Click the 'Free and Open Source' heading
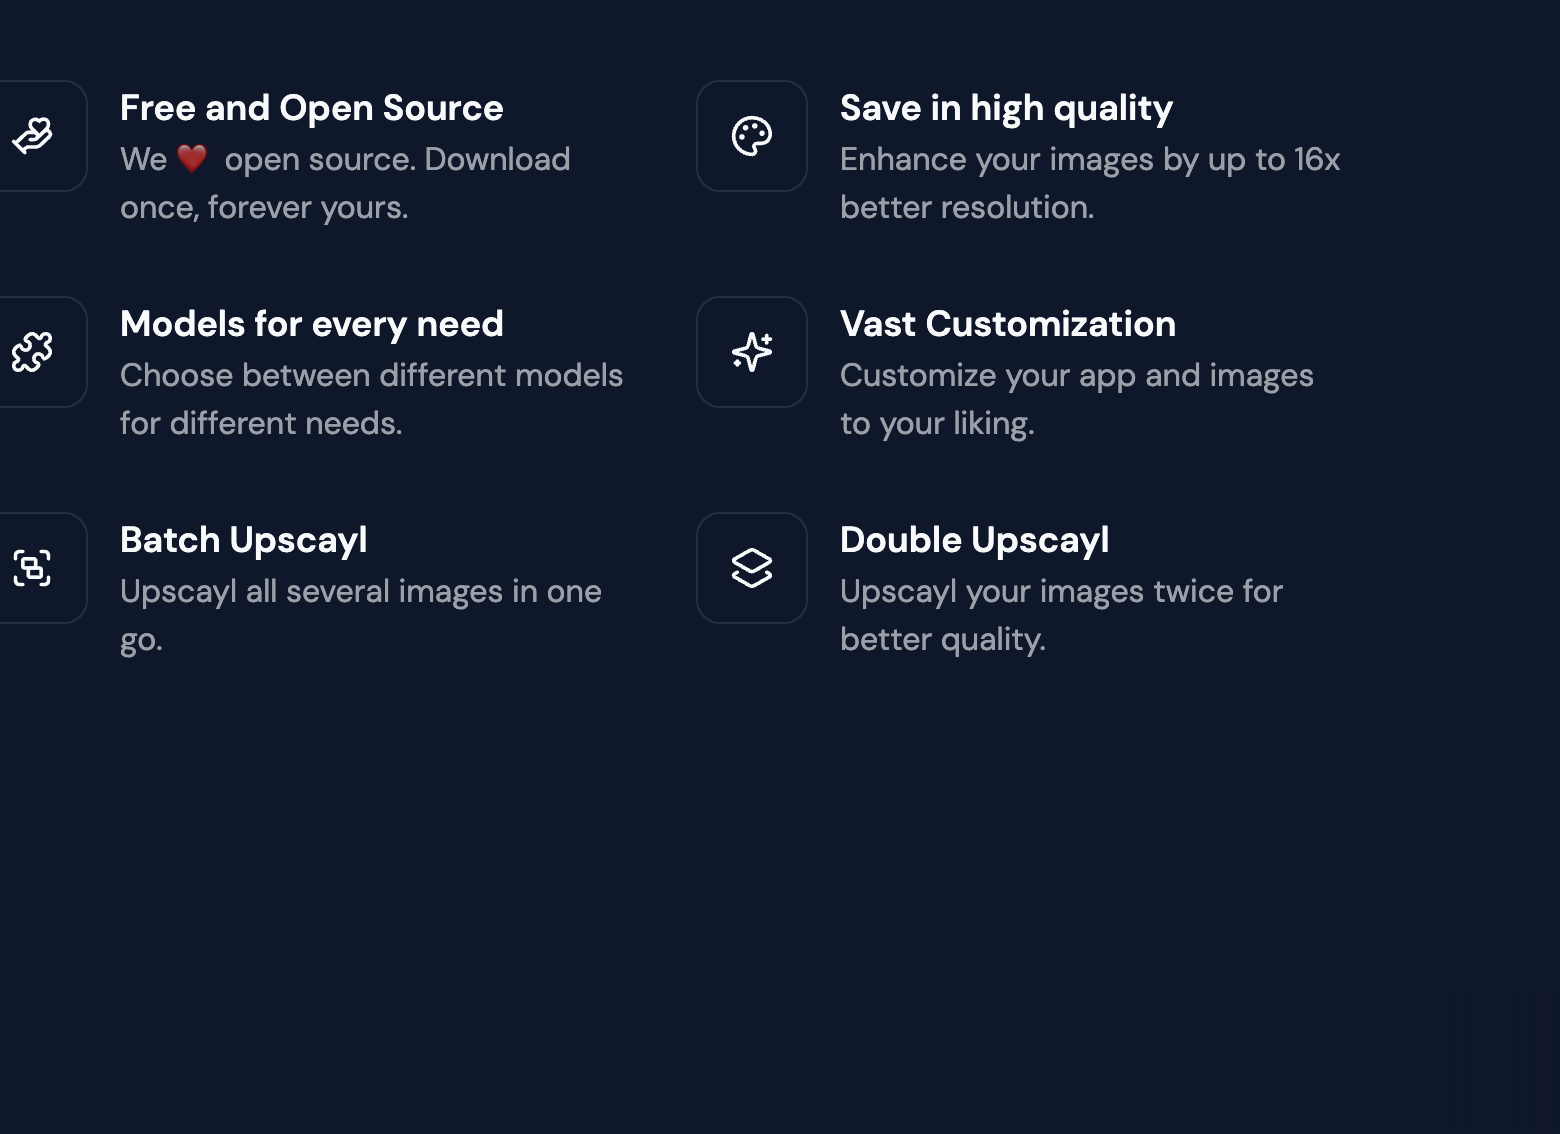This screenshot has height=1134, width=1560. [312, 108]
